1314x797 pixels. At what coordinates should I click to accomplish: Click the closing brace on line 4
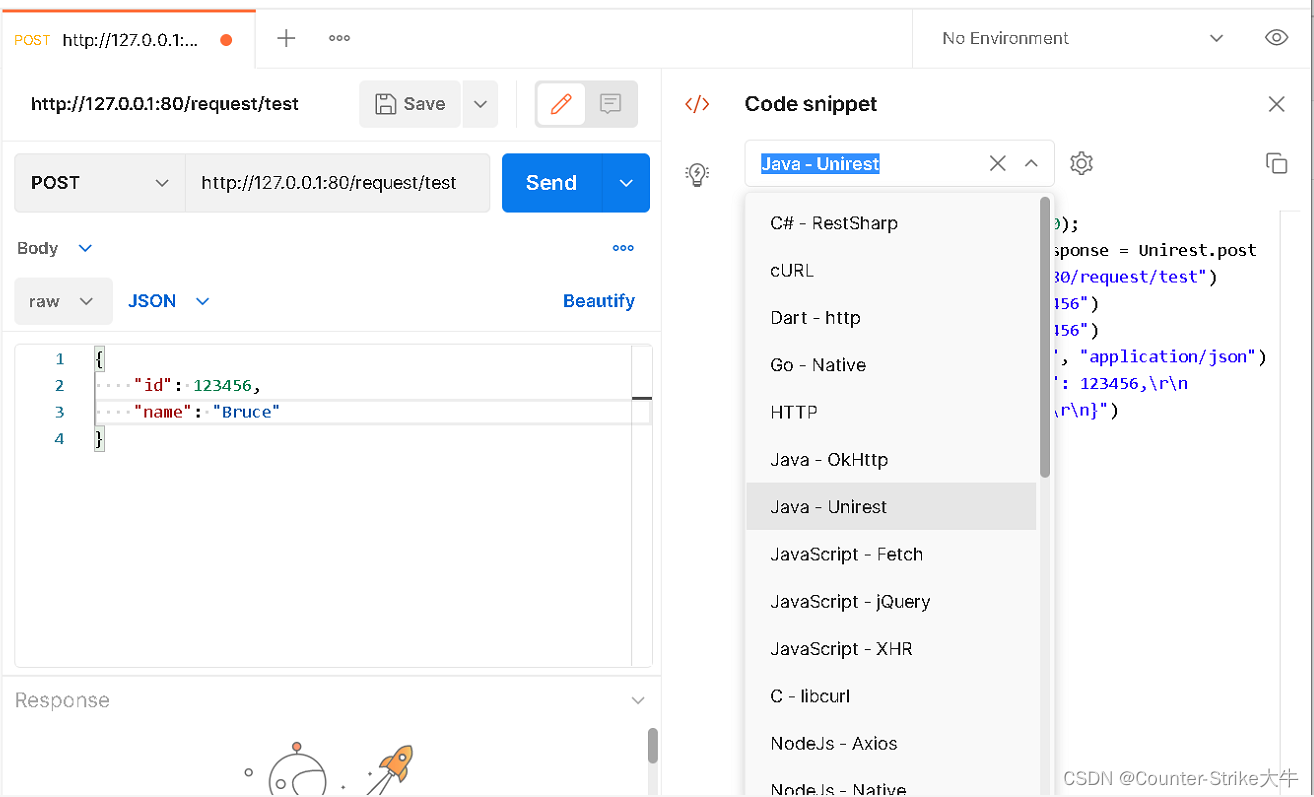pyautogui.click(x=99, y=439)
